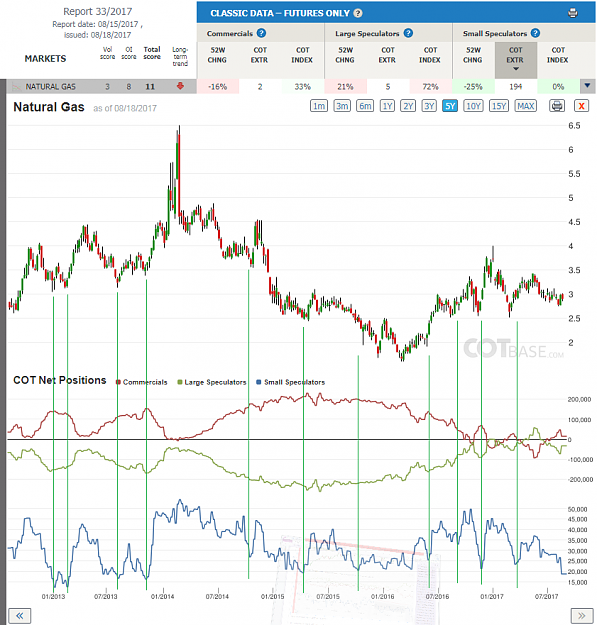Click Small Speculators help question mark icon
This screenshot has height=625, width=597.
(535, 33)
